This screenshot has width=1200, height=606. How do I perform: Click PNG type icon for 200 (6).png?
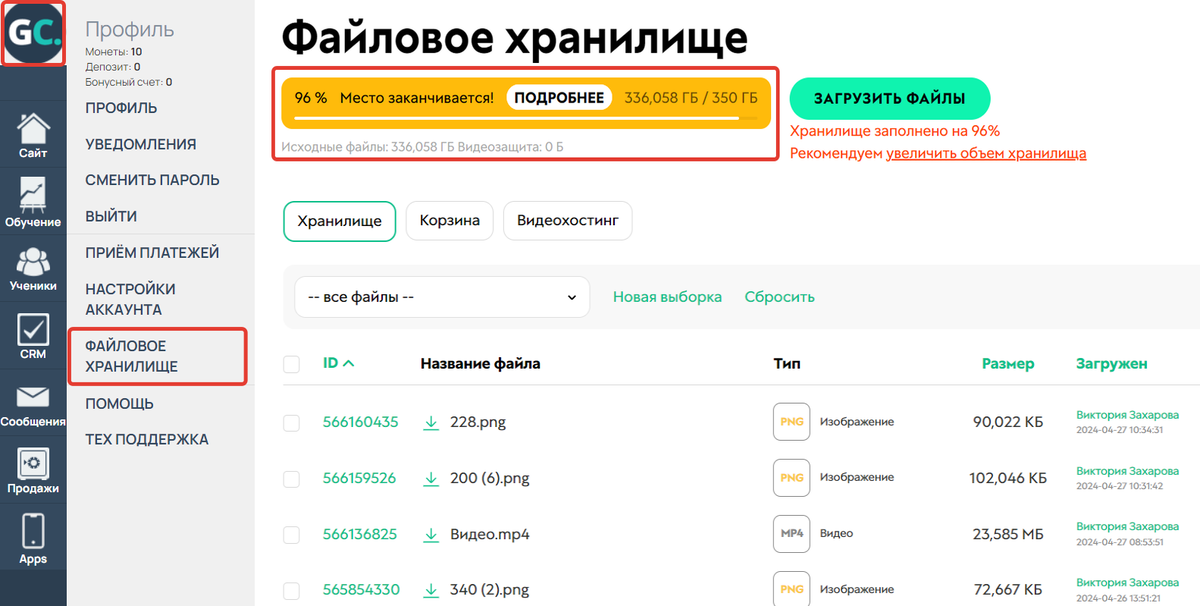click(792, 478)
